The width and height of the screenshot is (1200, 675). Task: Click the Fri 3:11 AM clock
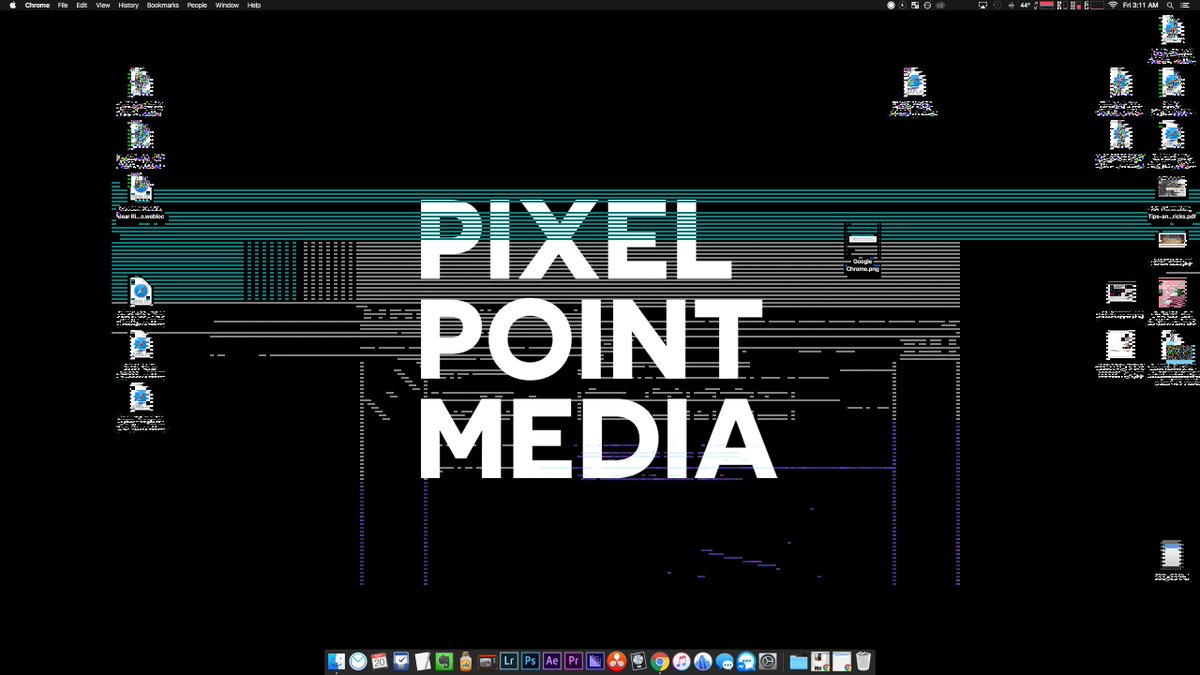point(1141,5)
